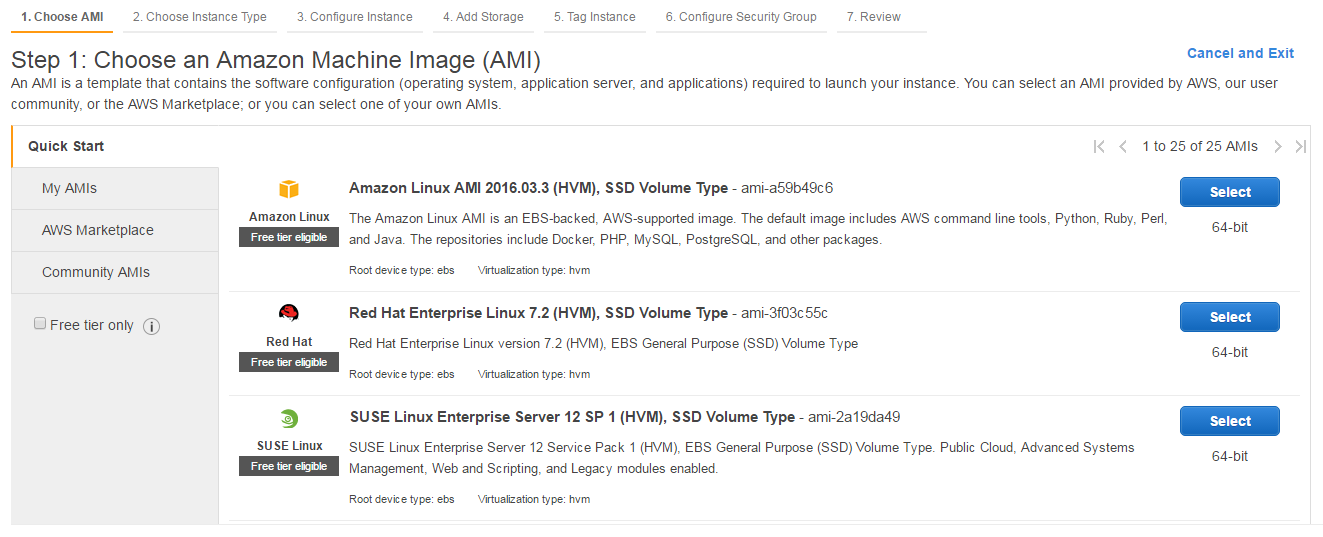Go to next page of AMIs
Viewport: 1323px width, 537px height.
tap(1278, 147)
